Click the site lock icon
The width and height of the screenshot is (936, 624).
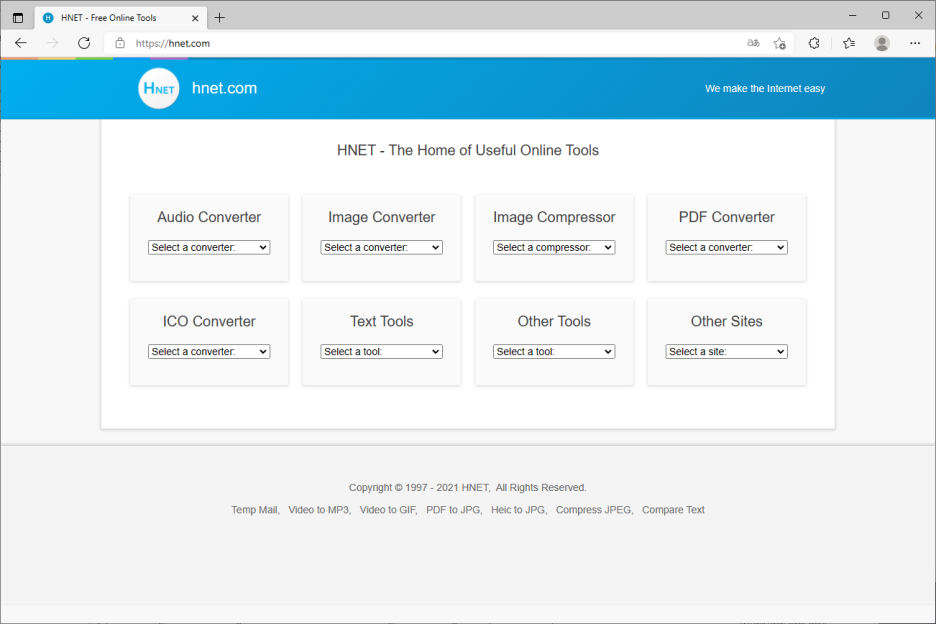click(120, 43)
